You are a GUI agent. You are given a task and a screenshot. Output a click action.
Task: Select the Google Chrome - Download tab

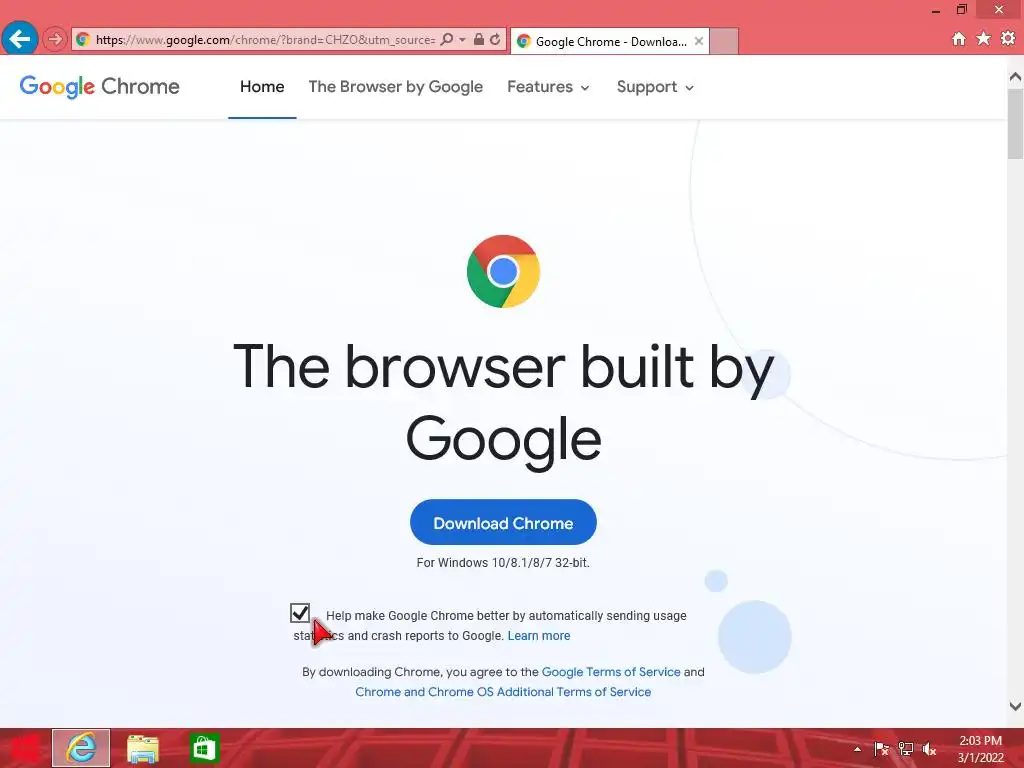(x=609, y=41)
